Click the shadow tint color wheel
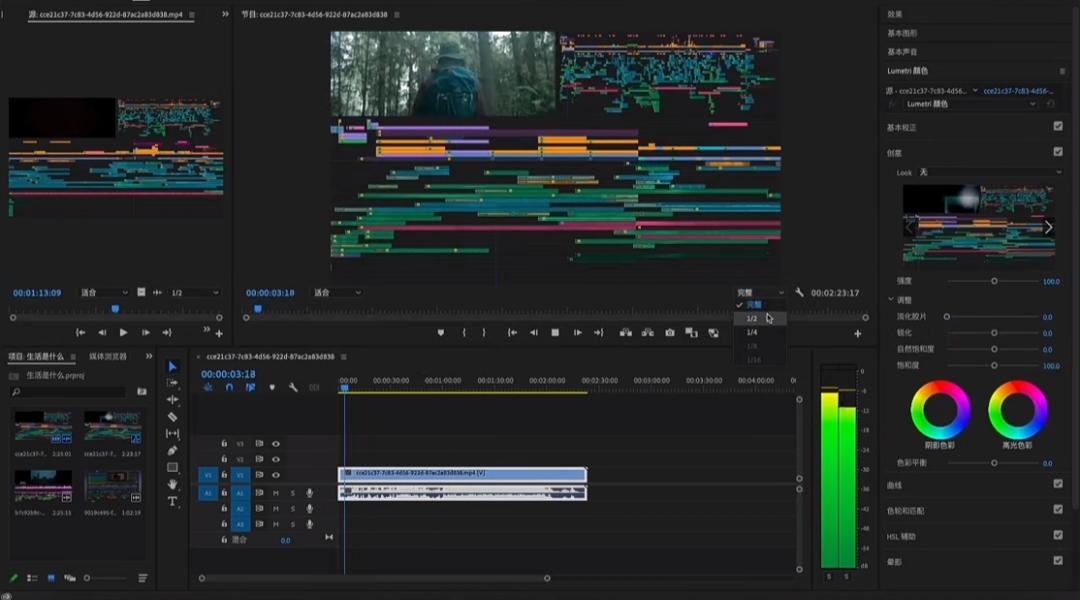 [940, 410]
